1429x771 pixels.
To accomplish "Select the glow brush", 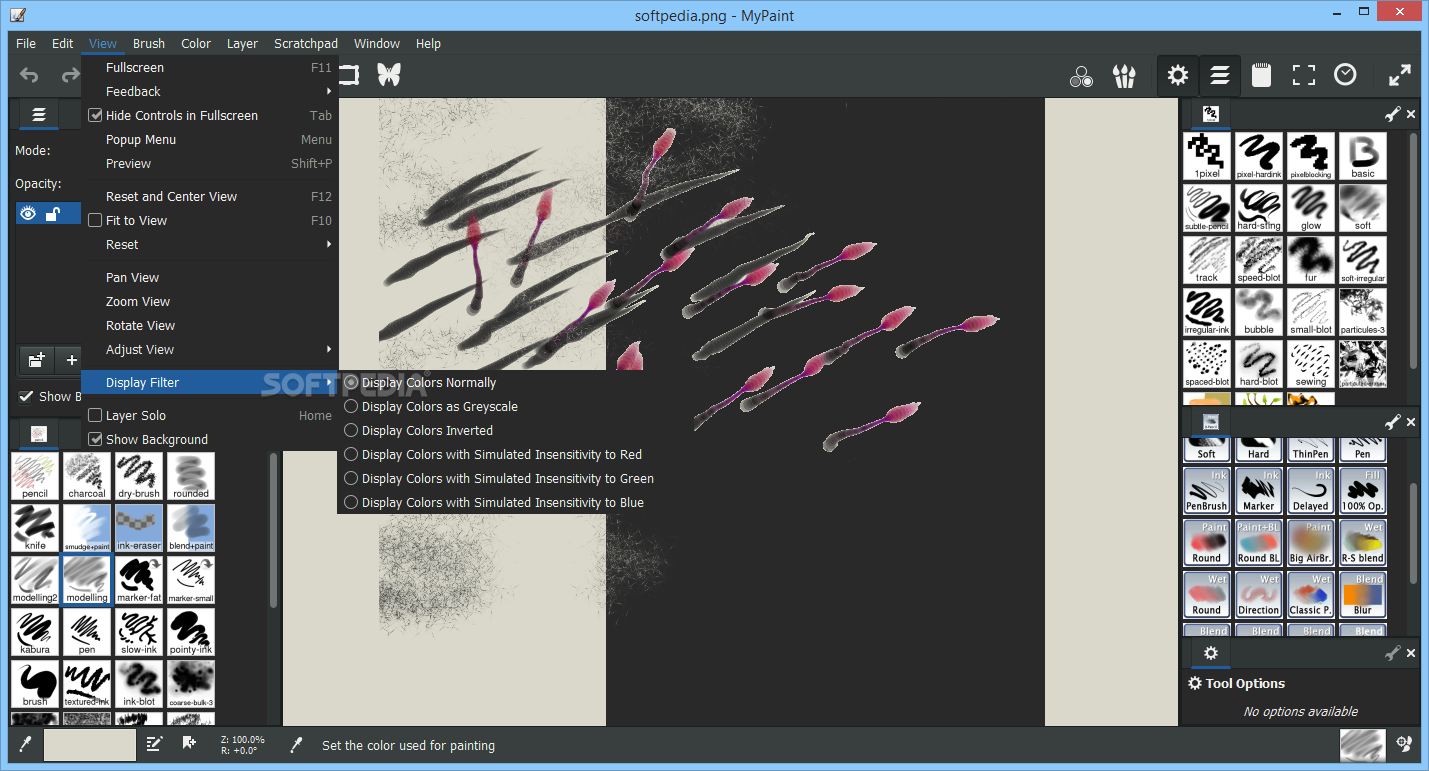I will [1311, 209].
